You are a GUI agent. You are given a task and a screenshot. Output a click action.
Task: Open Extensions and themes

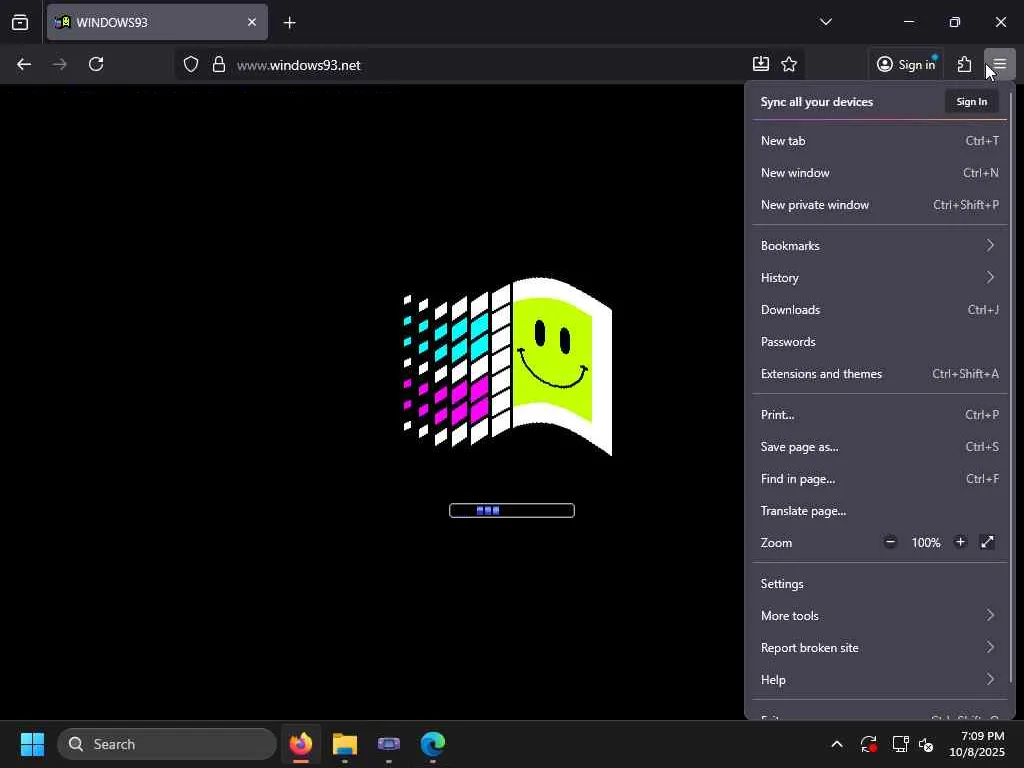pyautogui.click(x=880, y=374)
